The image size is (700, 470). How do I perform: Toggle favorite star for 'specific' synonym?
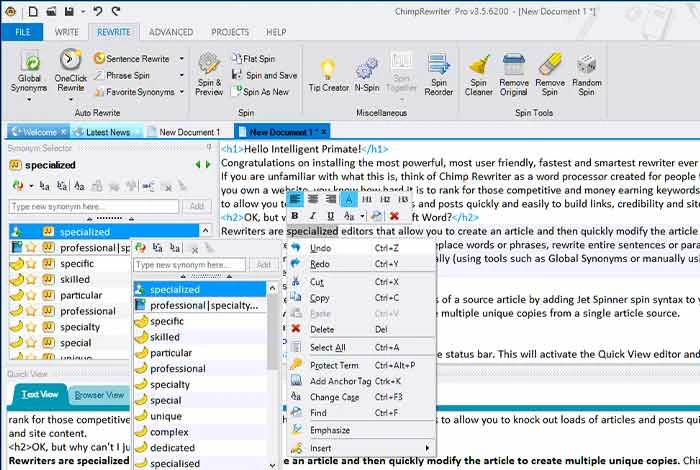[x=31, y=264]
